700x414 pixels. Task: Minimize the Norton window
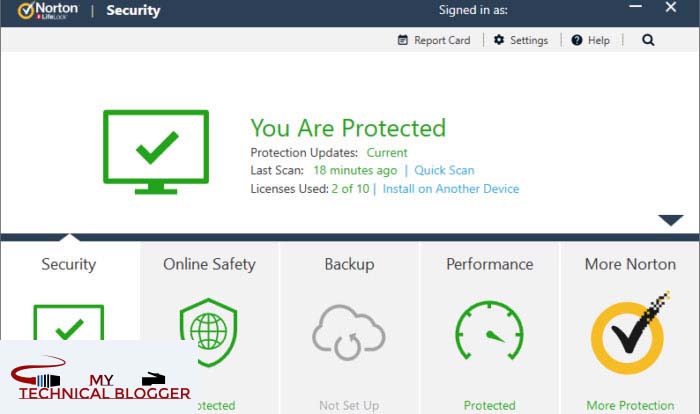point(636,7)
